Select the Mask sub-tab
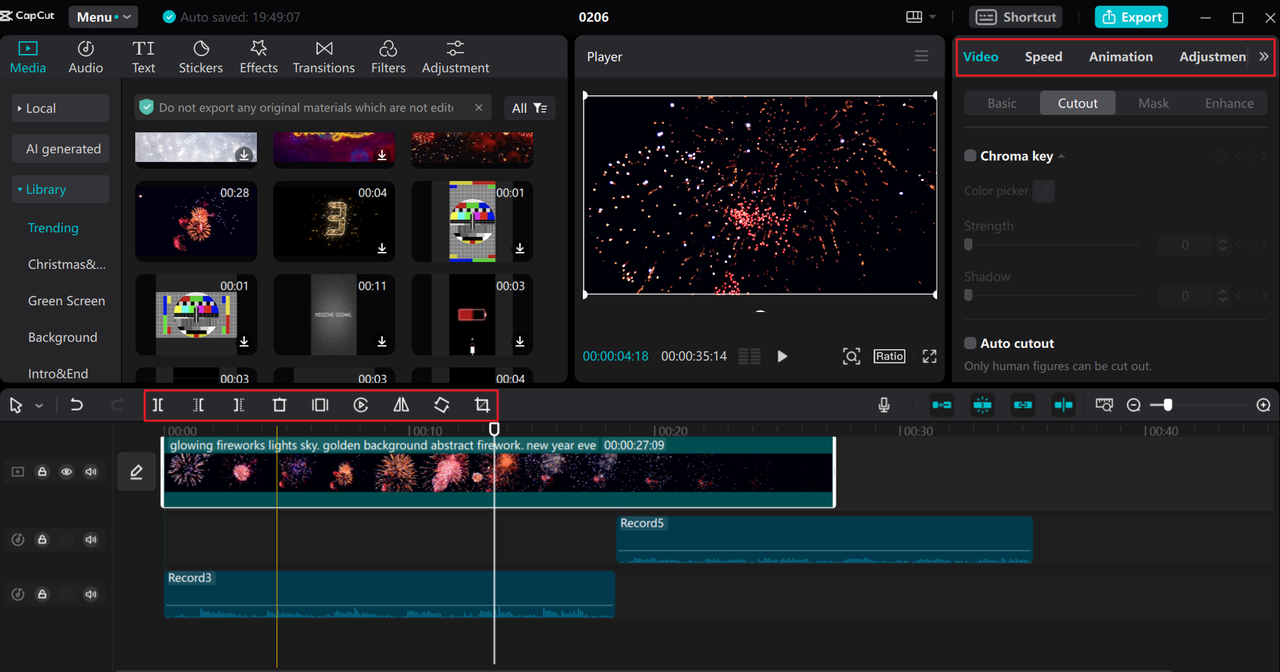The image size is (1280, 672). 1153,103
